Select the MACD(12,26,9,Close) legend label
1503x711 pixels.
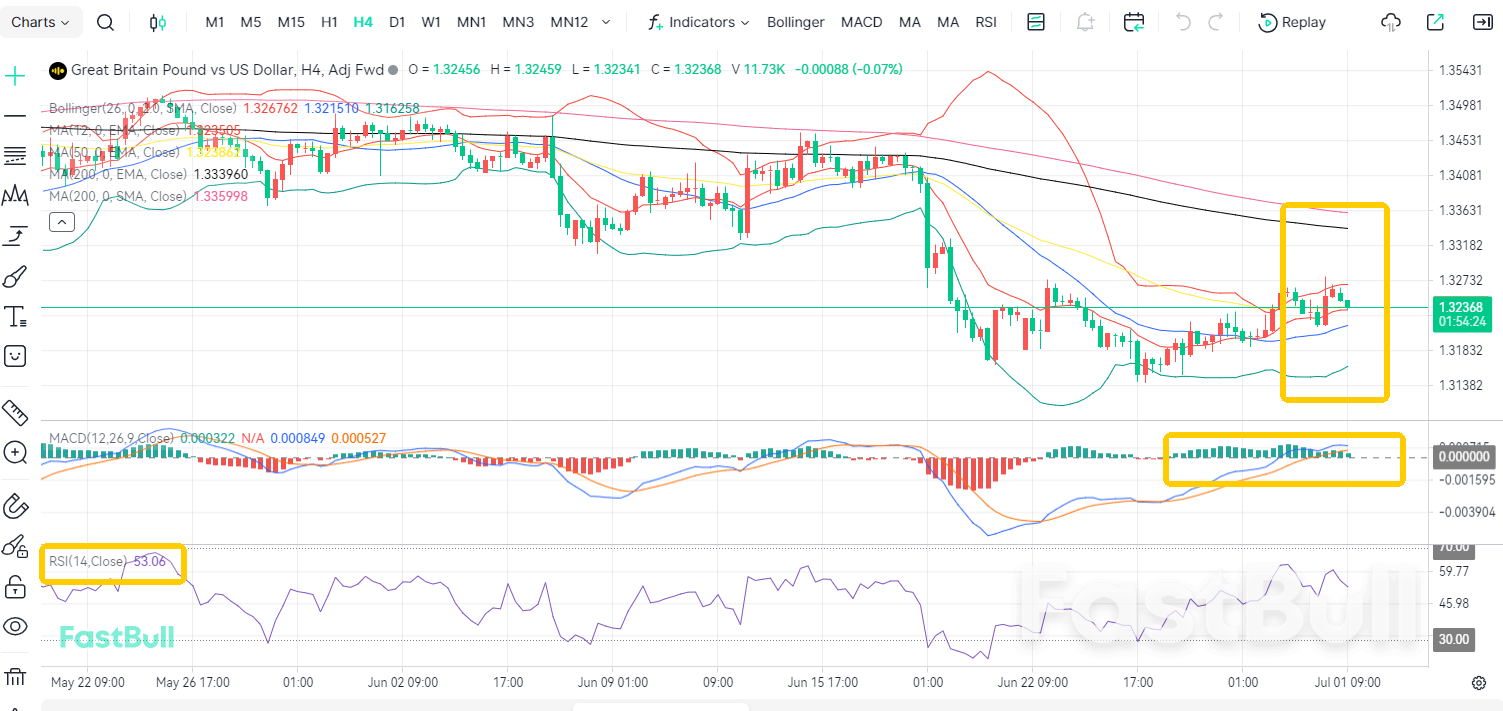pos(111,438)
